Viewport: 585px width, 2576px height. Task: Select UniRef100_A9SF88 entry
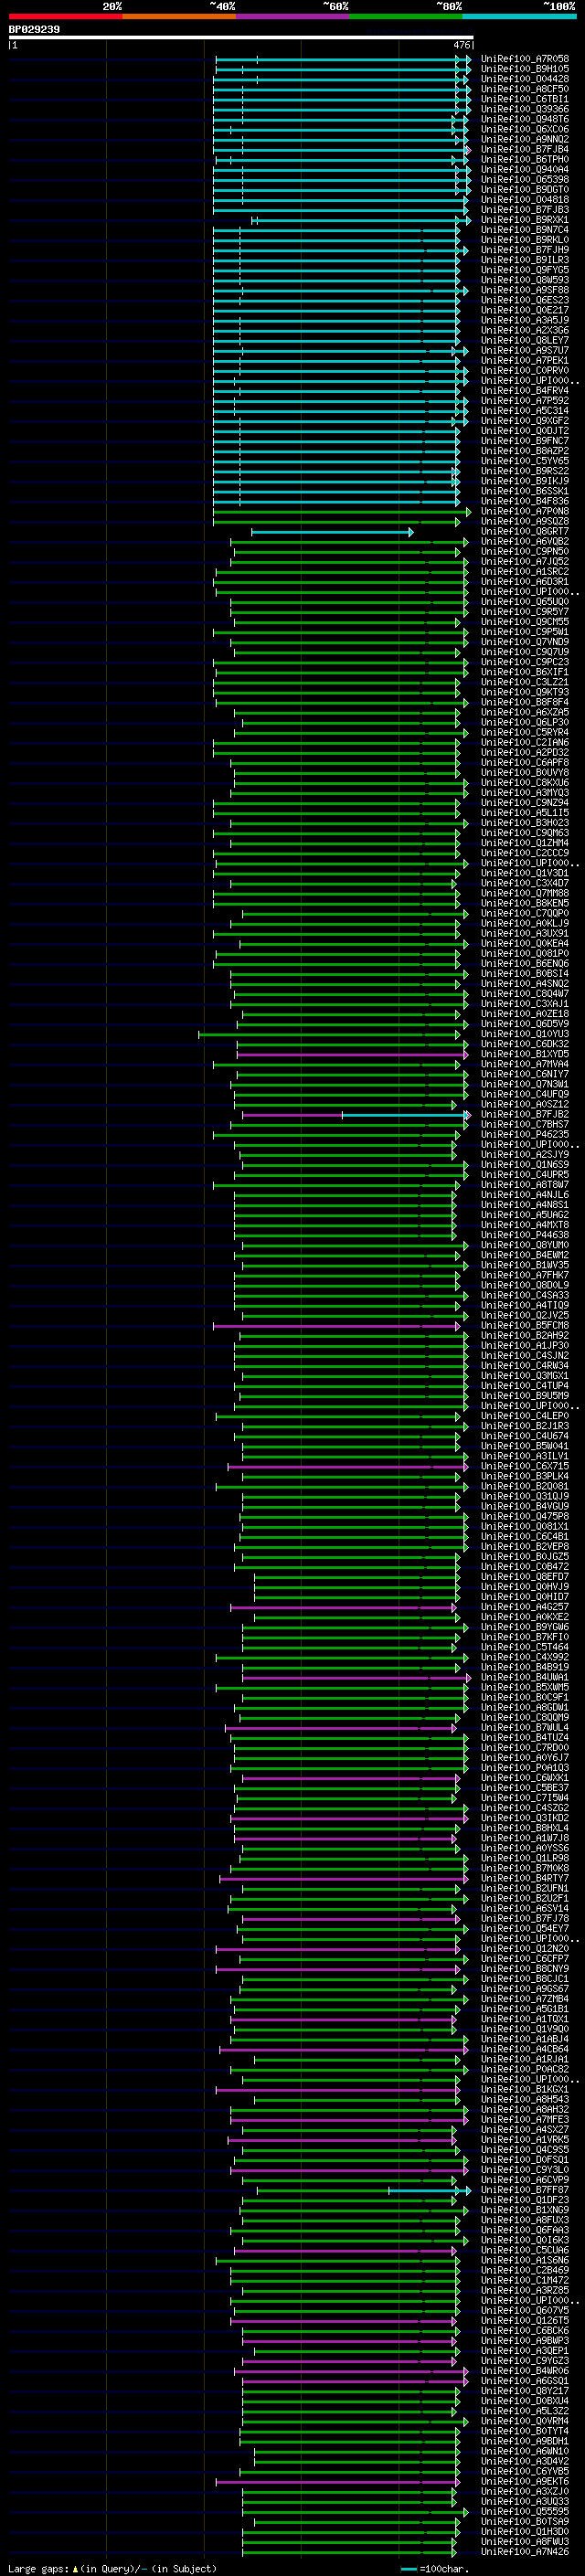pos(525,290)
